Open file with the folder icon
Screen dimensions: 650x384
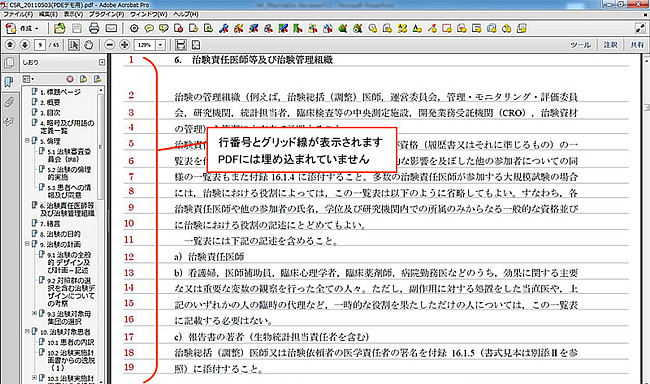60,28
